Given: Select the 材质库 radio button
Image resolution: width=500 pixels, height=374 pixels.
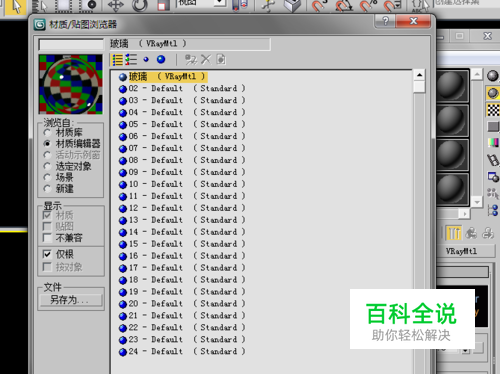Looking at the screenshot, I should coord(47,133).
